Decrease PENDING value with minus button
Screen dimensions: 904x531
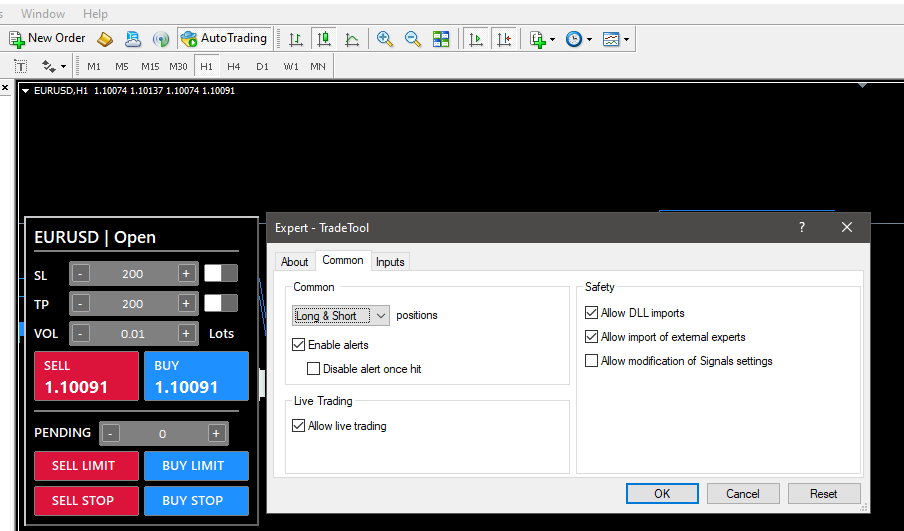pyautogui.click(x=110, y=434)
